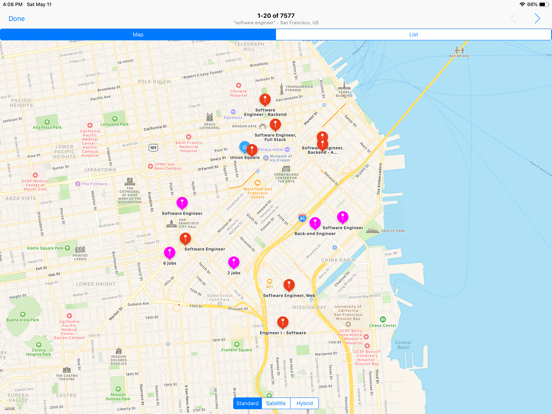Screen dimensions: 552x414
Task: Tap Alta Plaza Park marker
Action: (x=47, y=122)
